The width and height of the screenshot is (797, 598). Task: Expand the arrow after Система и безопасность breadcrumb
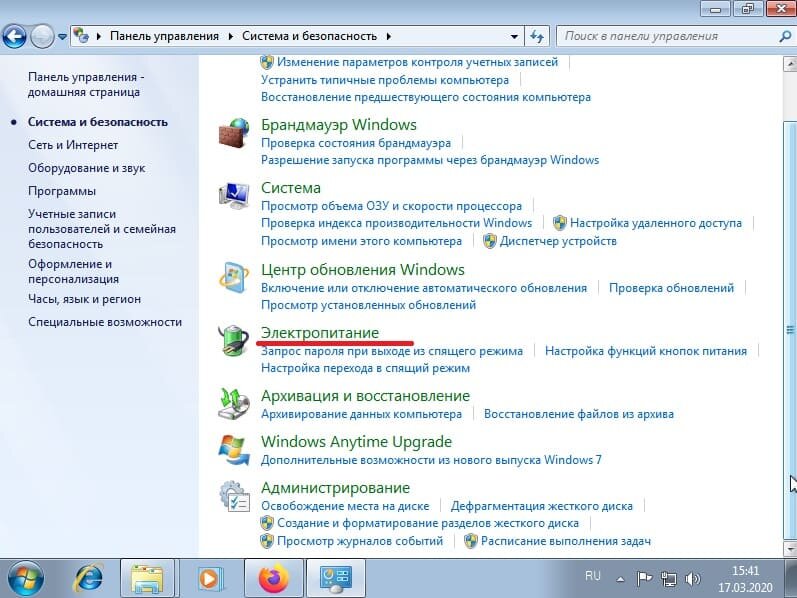click(x=389, y=36)
